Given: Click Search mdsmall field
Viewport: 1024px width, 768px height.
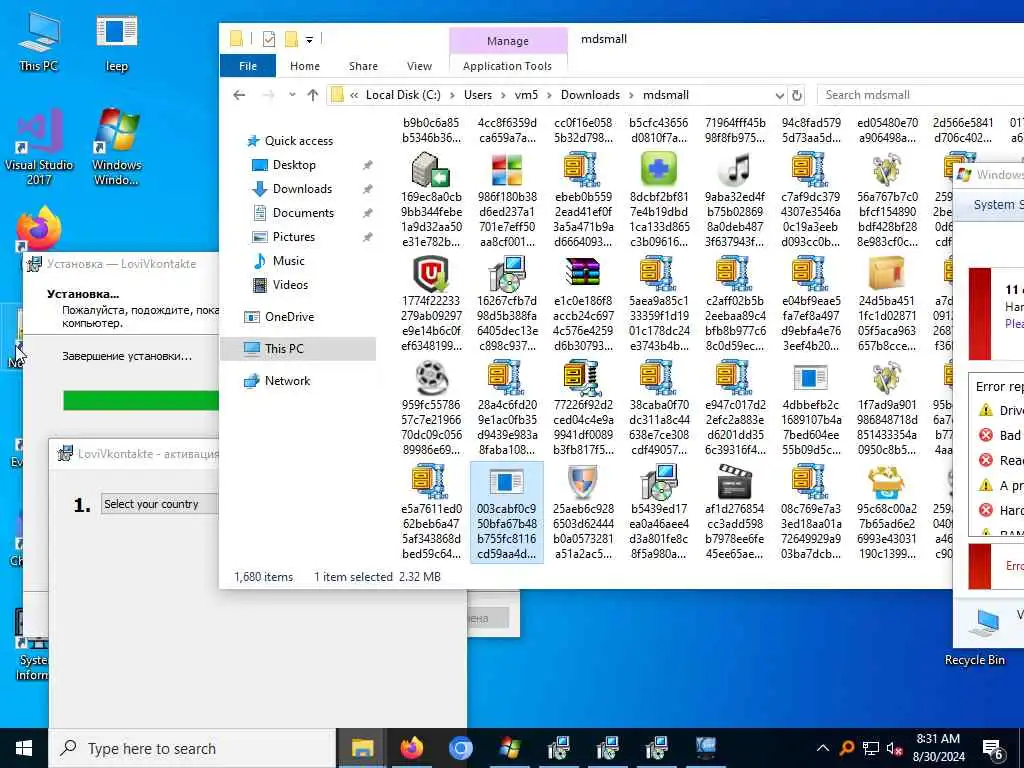Looking at the screenshot, I should click(x=920, y=95).
